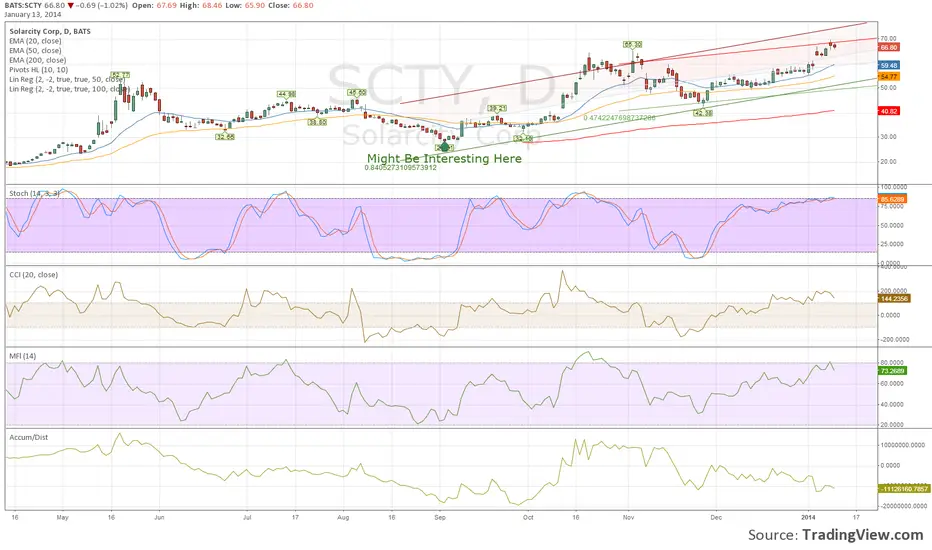The height and width of the screenshot is (550, 932).
Task: Click the 65.30 pivot high label
Action: 632,44
